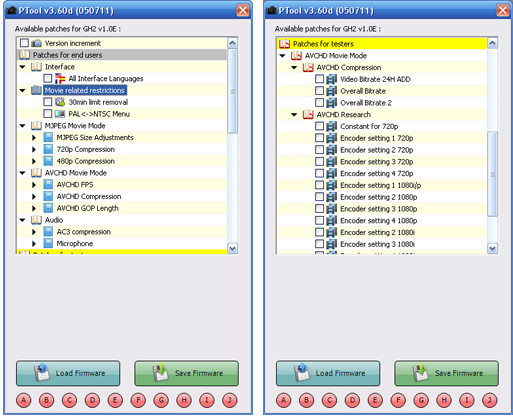Load Firmware in the right PTool window
Screen dimensions: 513x418
[x=328, y=373]
